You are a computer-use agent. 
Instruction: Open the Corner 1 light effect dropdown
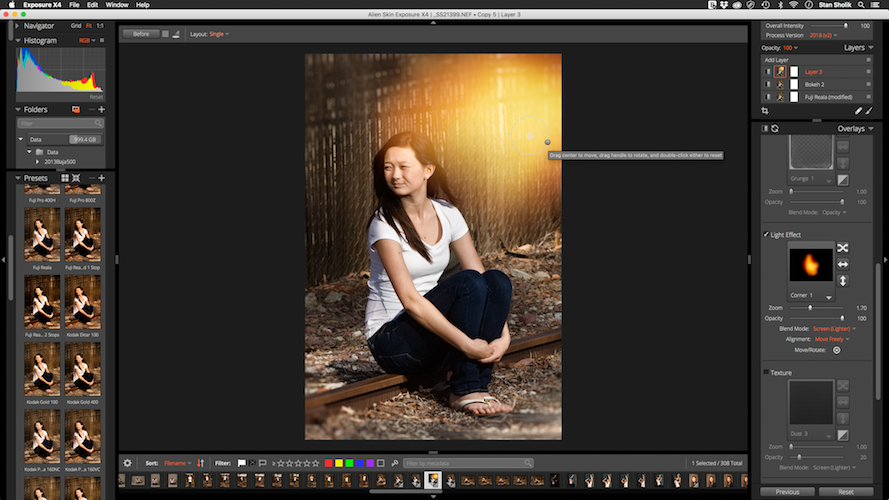(811, 295)
